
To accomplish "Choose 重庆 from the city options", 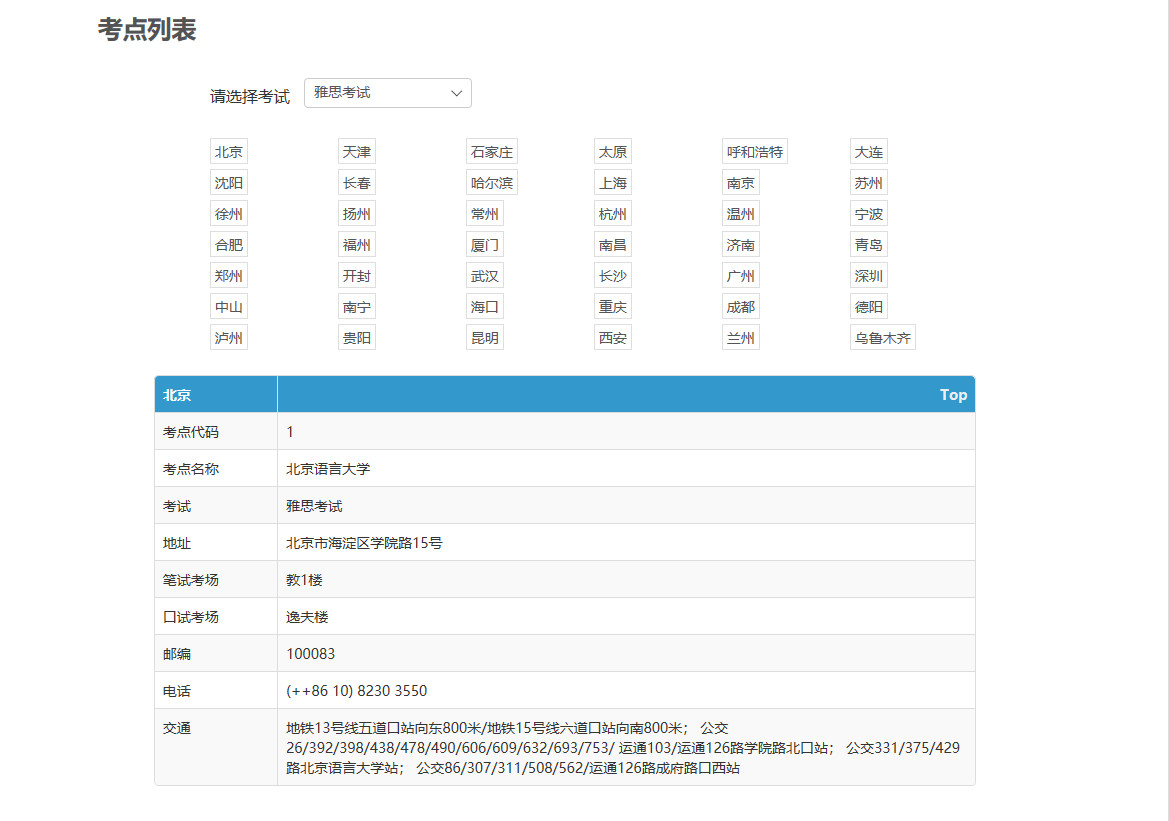I will tap(612, 306).
